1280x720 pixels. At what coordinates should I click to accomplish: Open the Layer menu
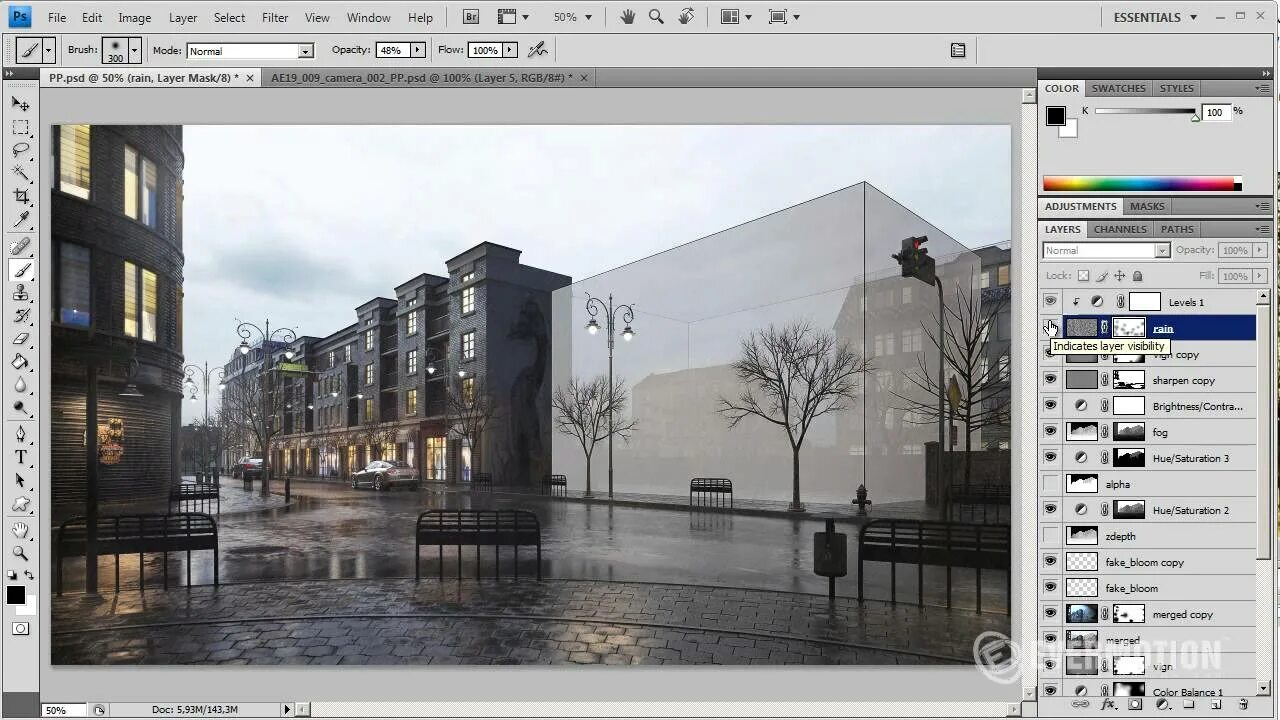pos(183,17)
